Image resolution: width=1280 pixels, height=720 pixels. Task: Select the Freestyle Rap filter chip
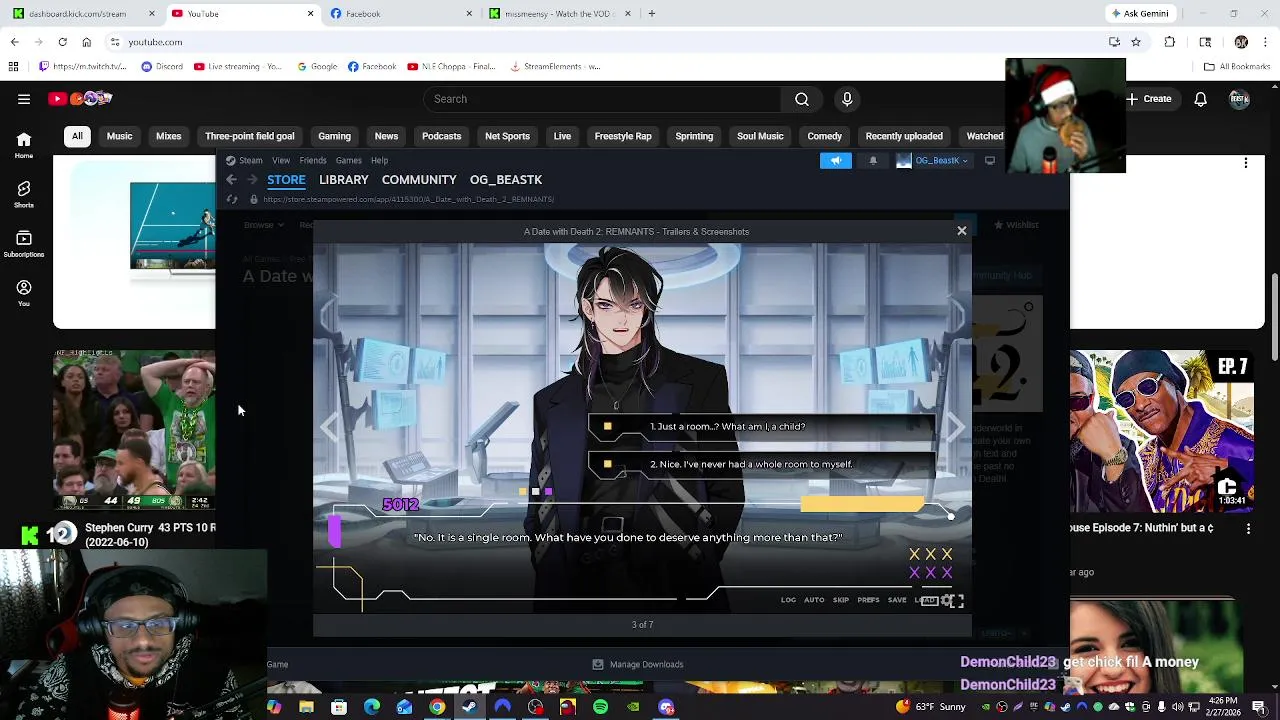[623, 136]
